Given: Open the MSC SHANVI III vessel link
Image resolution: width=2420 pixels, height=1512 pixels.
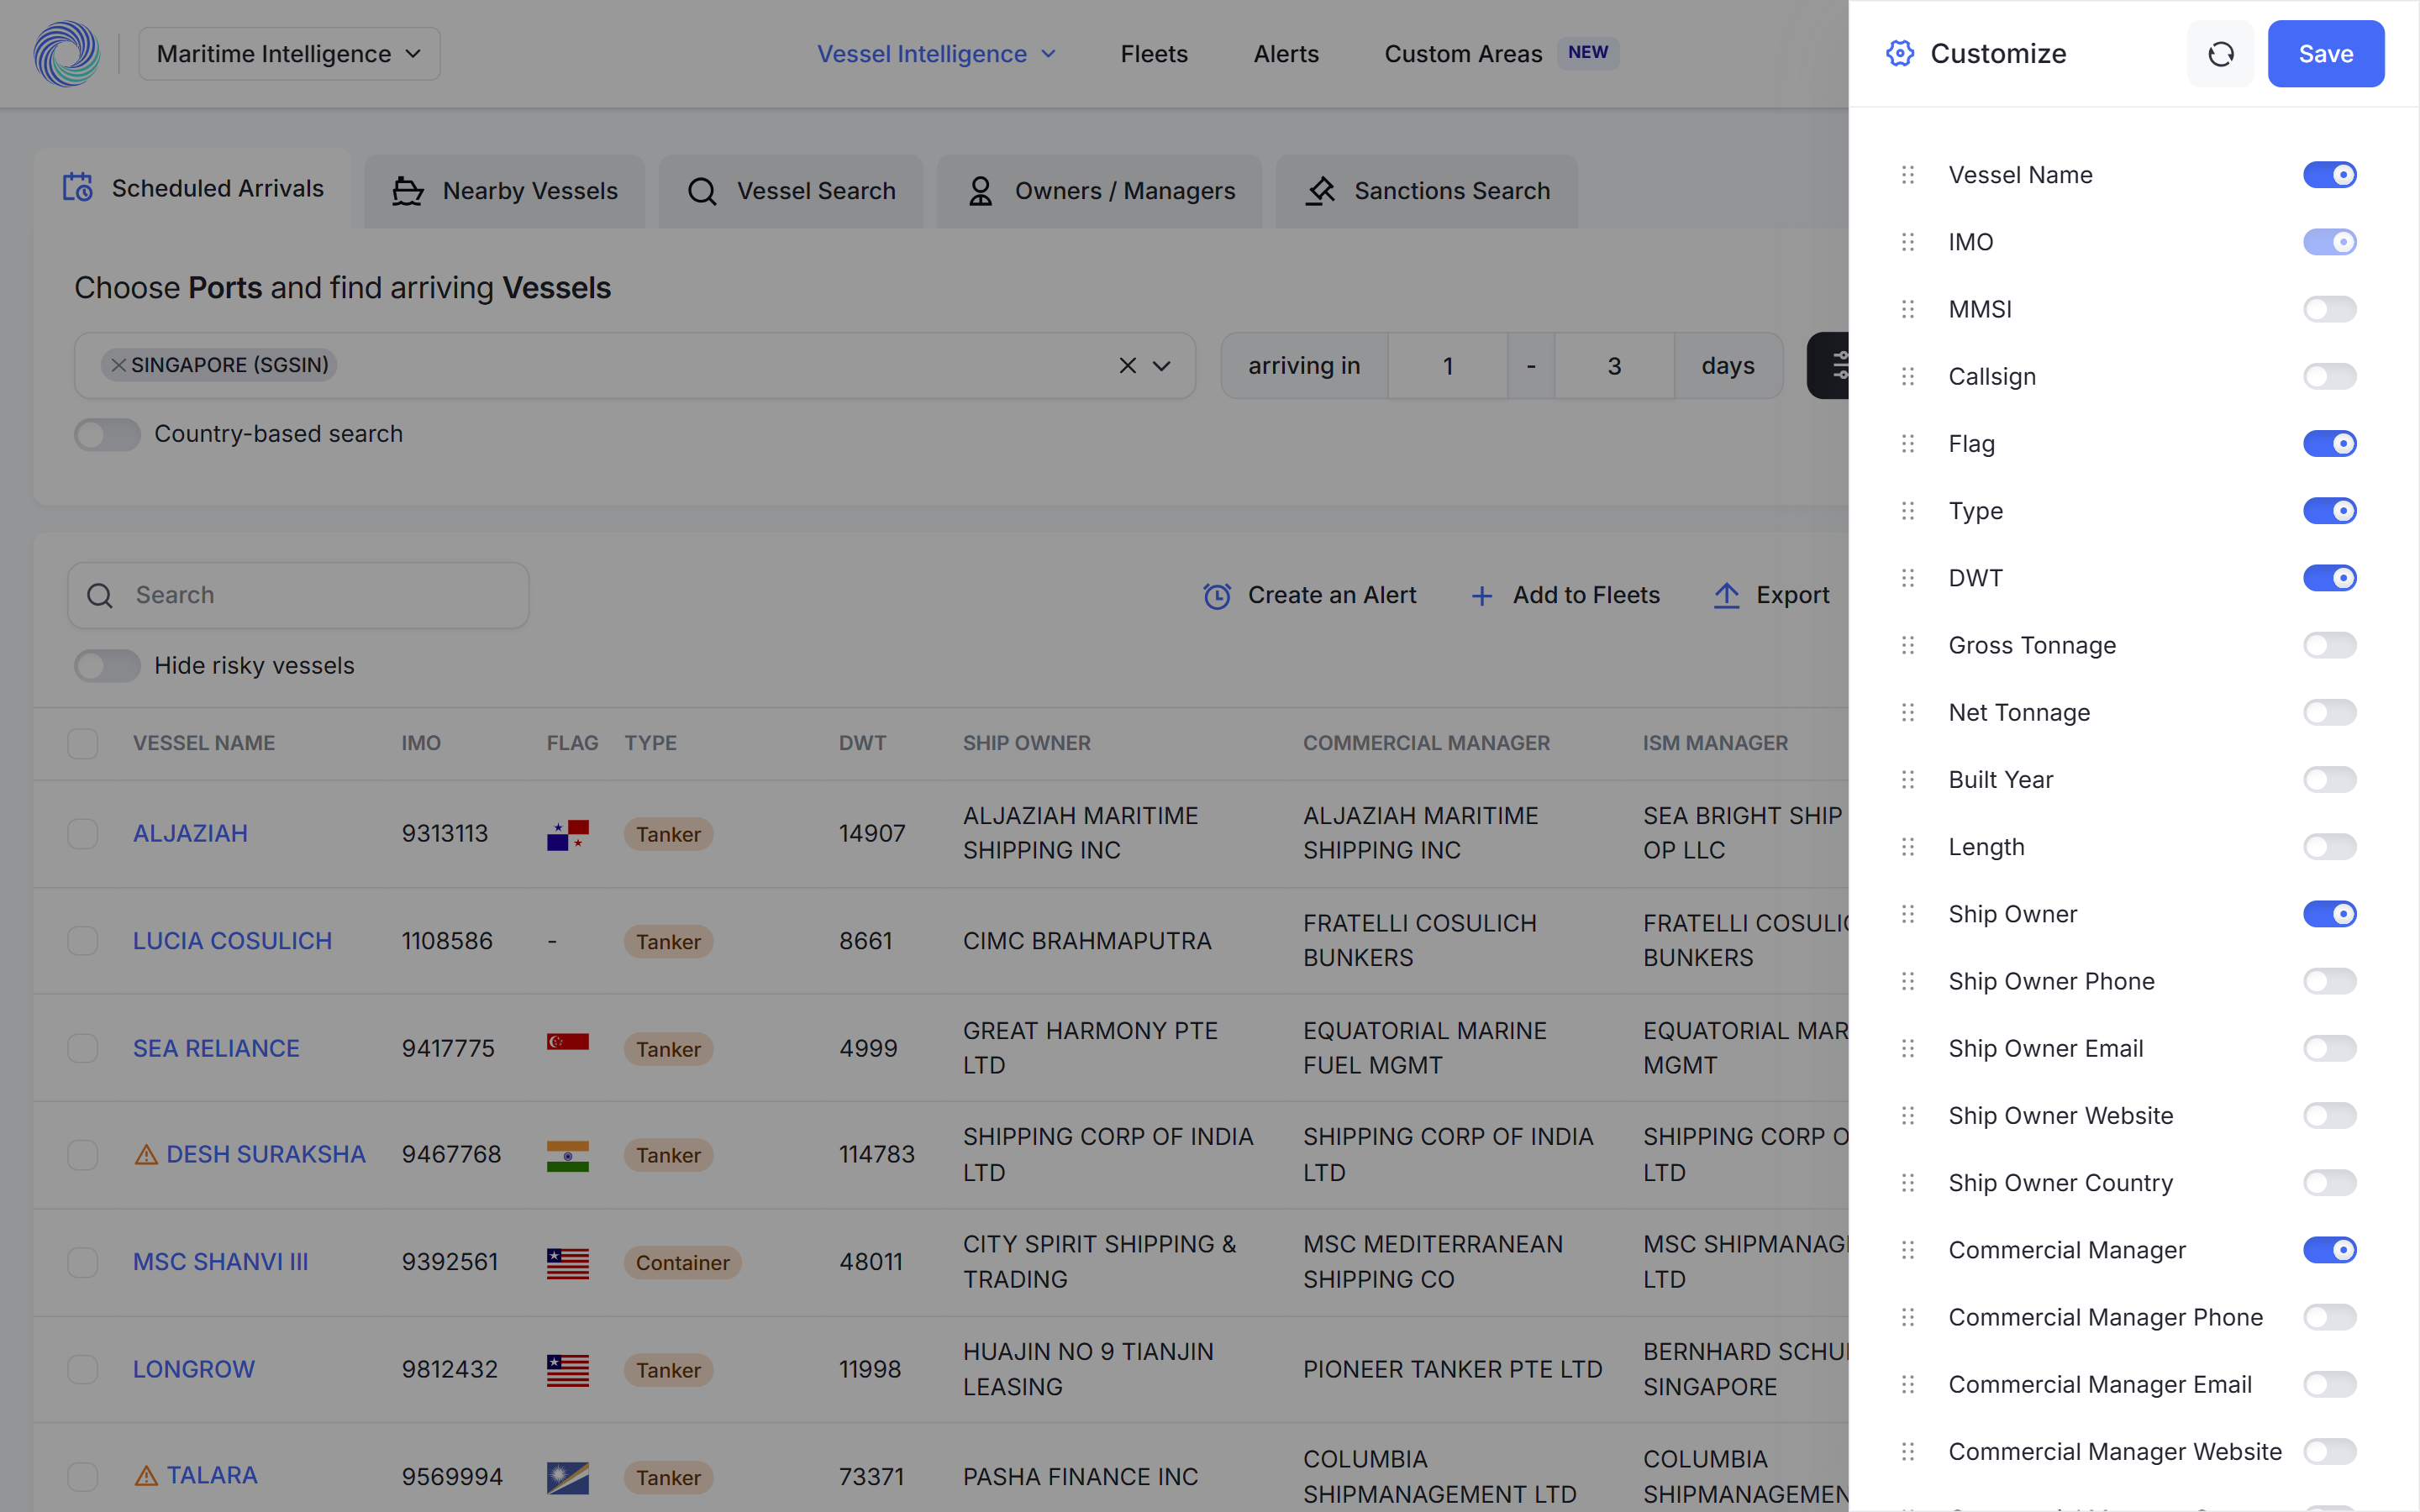Looking at the screenshot, I should click(220, 1262).
